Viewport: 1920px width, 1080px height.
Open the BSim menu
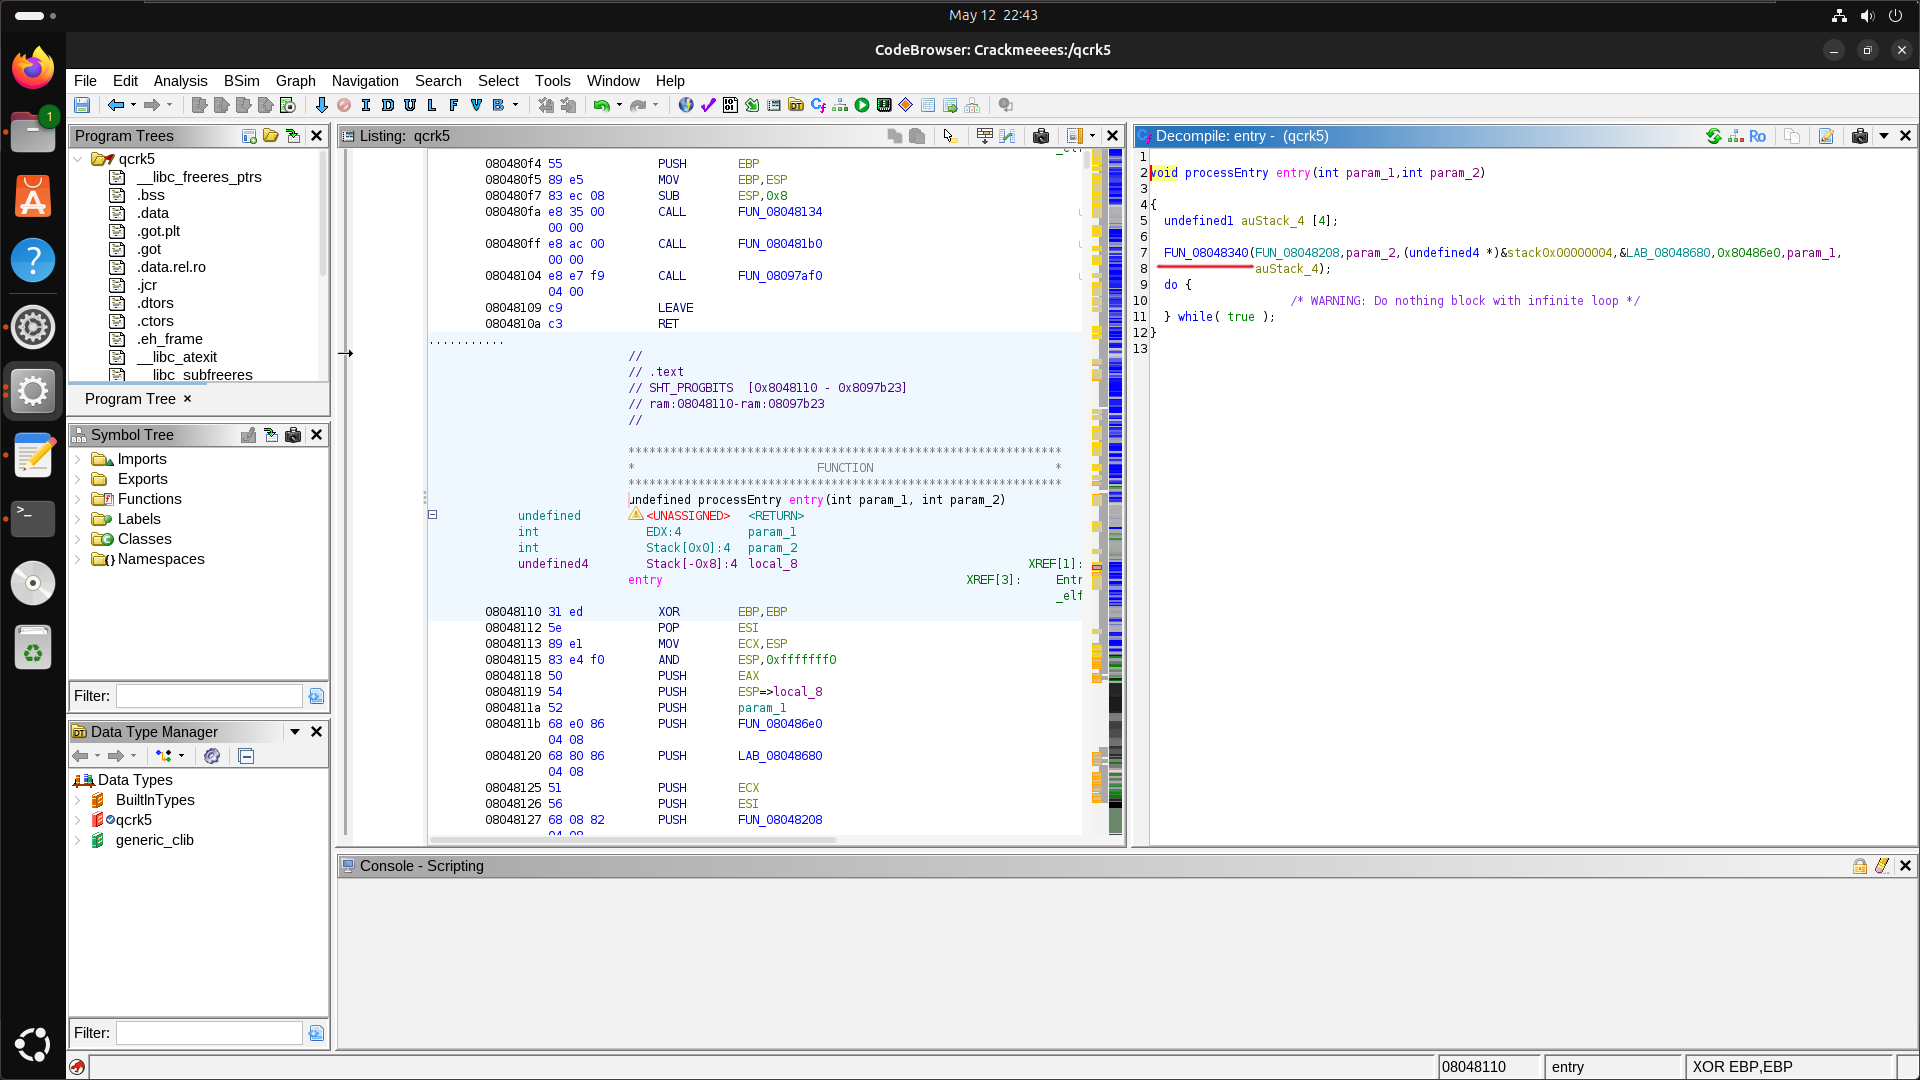[241, 81]
